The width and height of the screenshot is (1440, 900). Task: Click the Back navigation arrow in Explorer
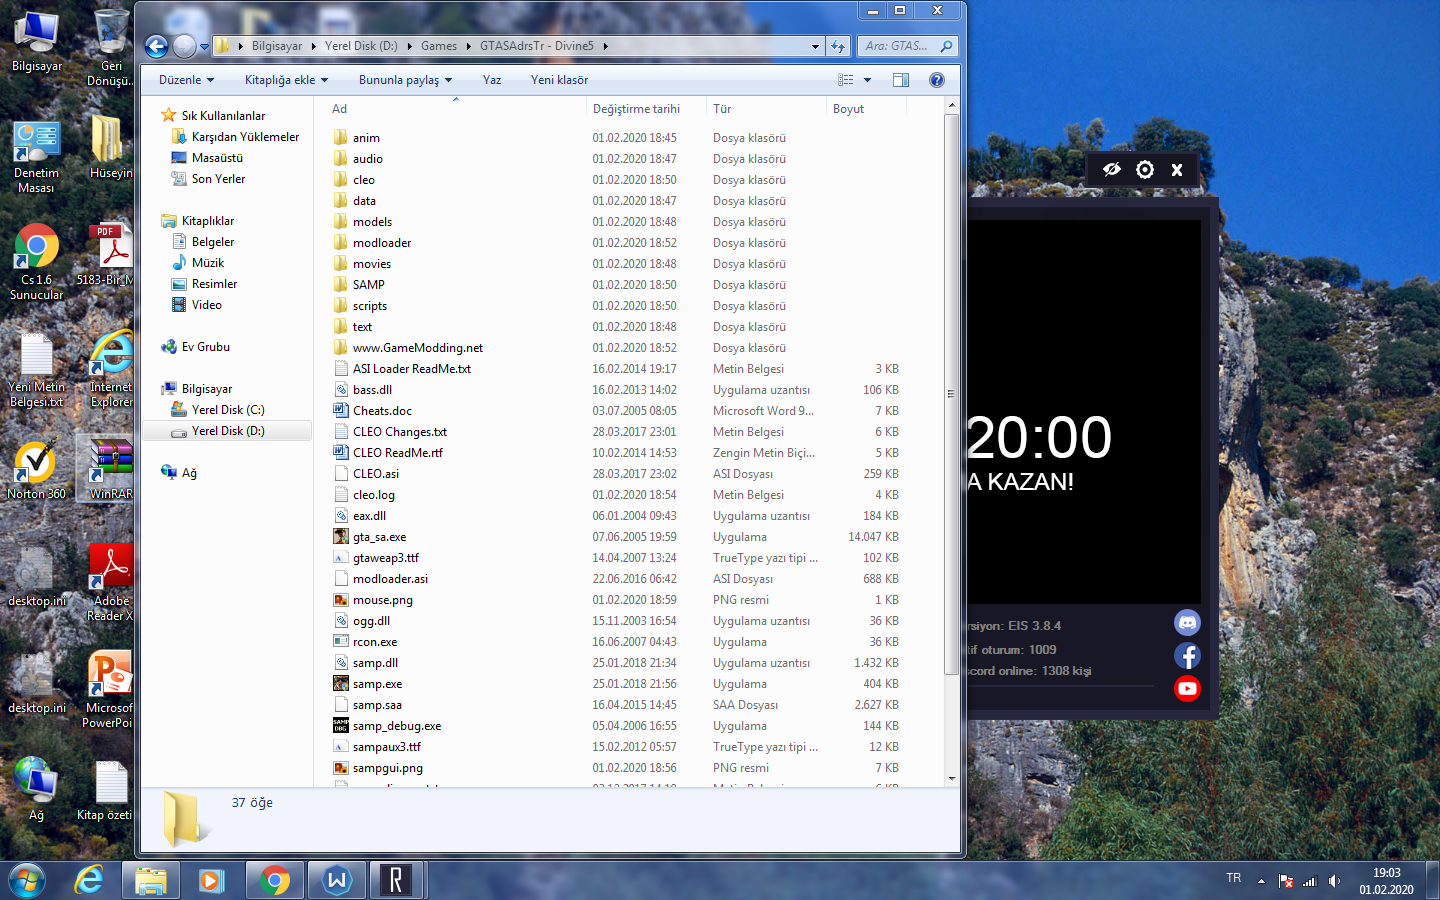pos(156,46)
